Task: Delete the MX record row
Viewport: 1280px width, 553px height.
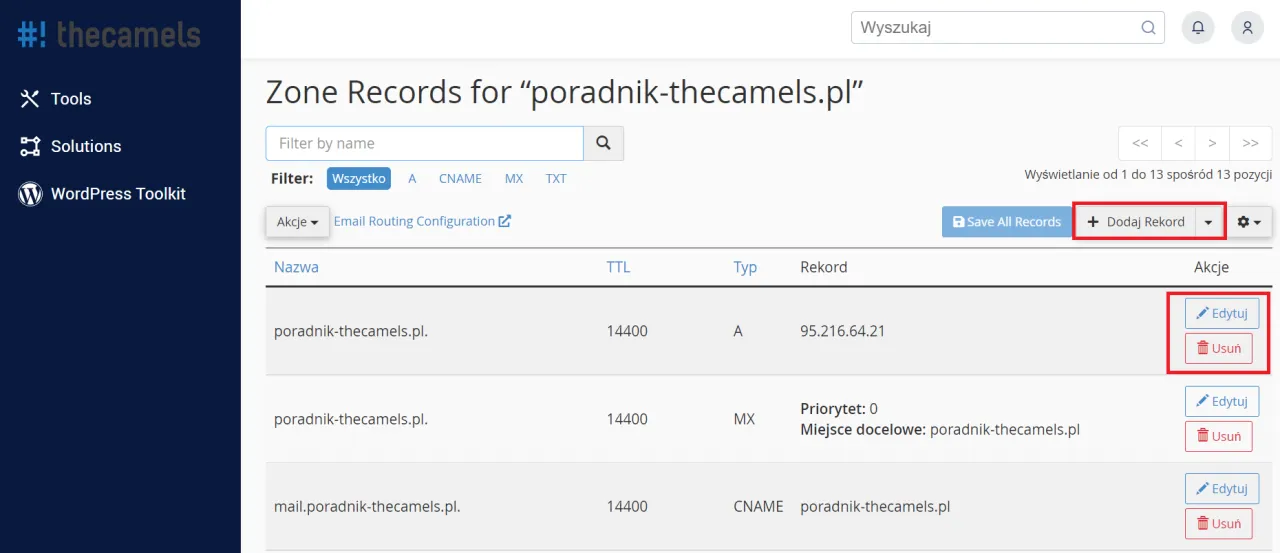Action: [1218, 436]
